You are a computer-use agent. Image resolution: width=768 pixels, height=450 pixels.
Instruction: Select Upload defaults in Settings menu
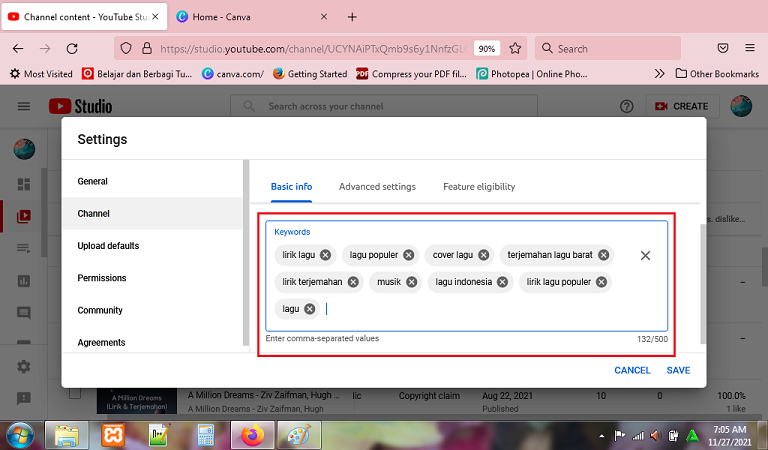point(153,246)
